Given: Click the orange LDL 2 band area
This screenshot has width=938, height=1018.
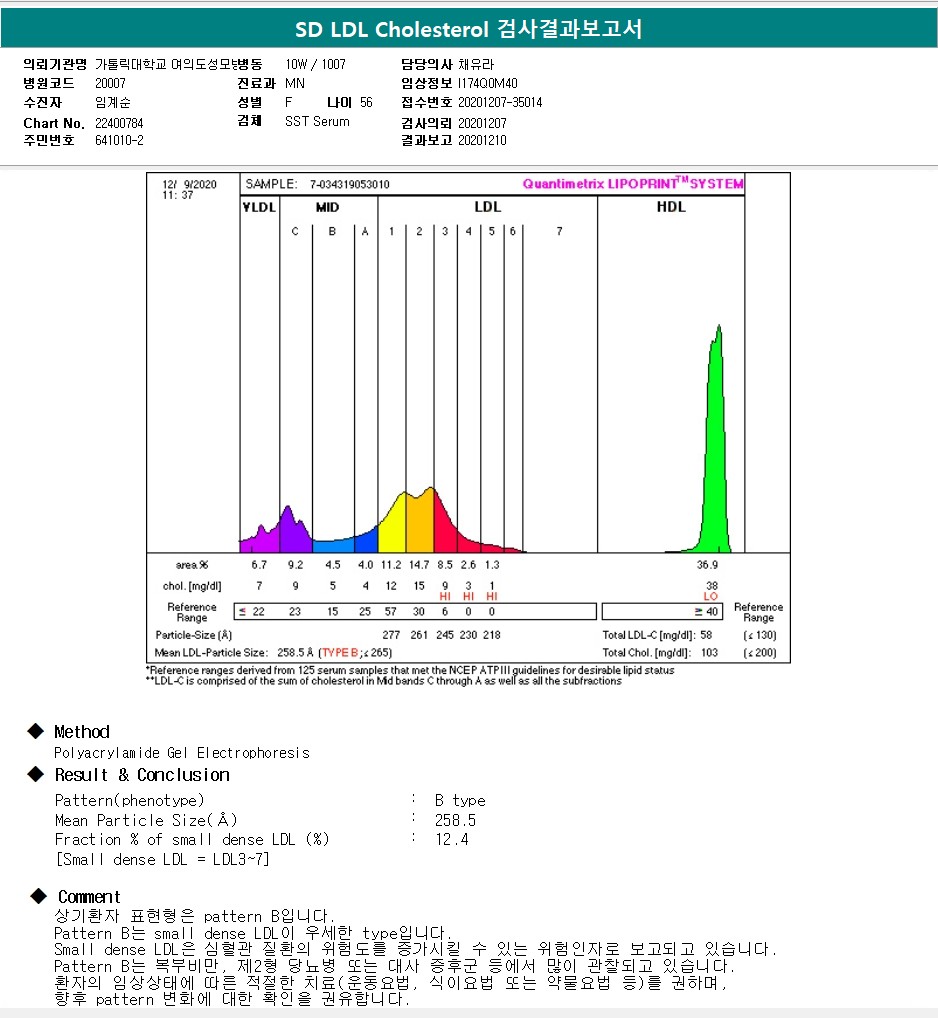Looking at the screenshot, I should pyautogui.click(x=420, y=523).
